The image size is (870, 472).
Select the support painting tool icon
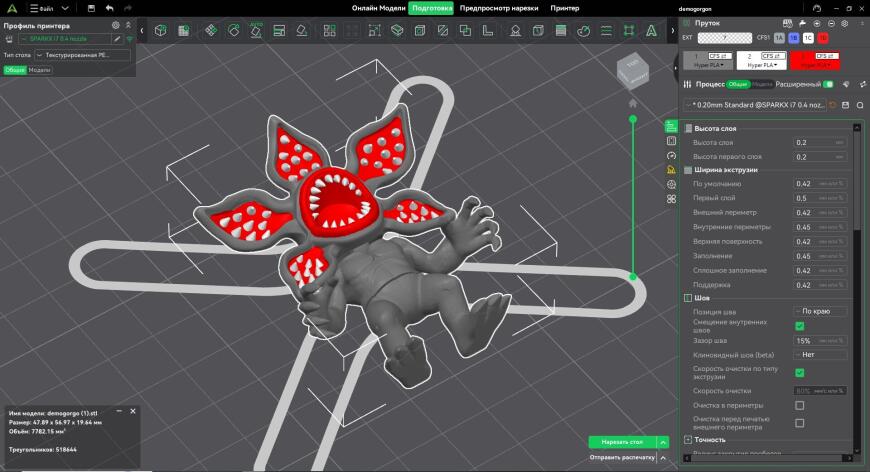pos(515,31)
